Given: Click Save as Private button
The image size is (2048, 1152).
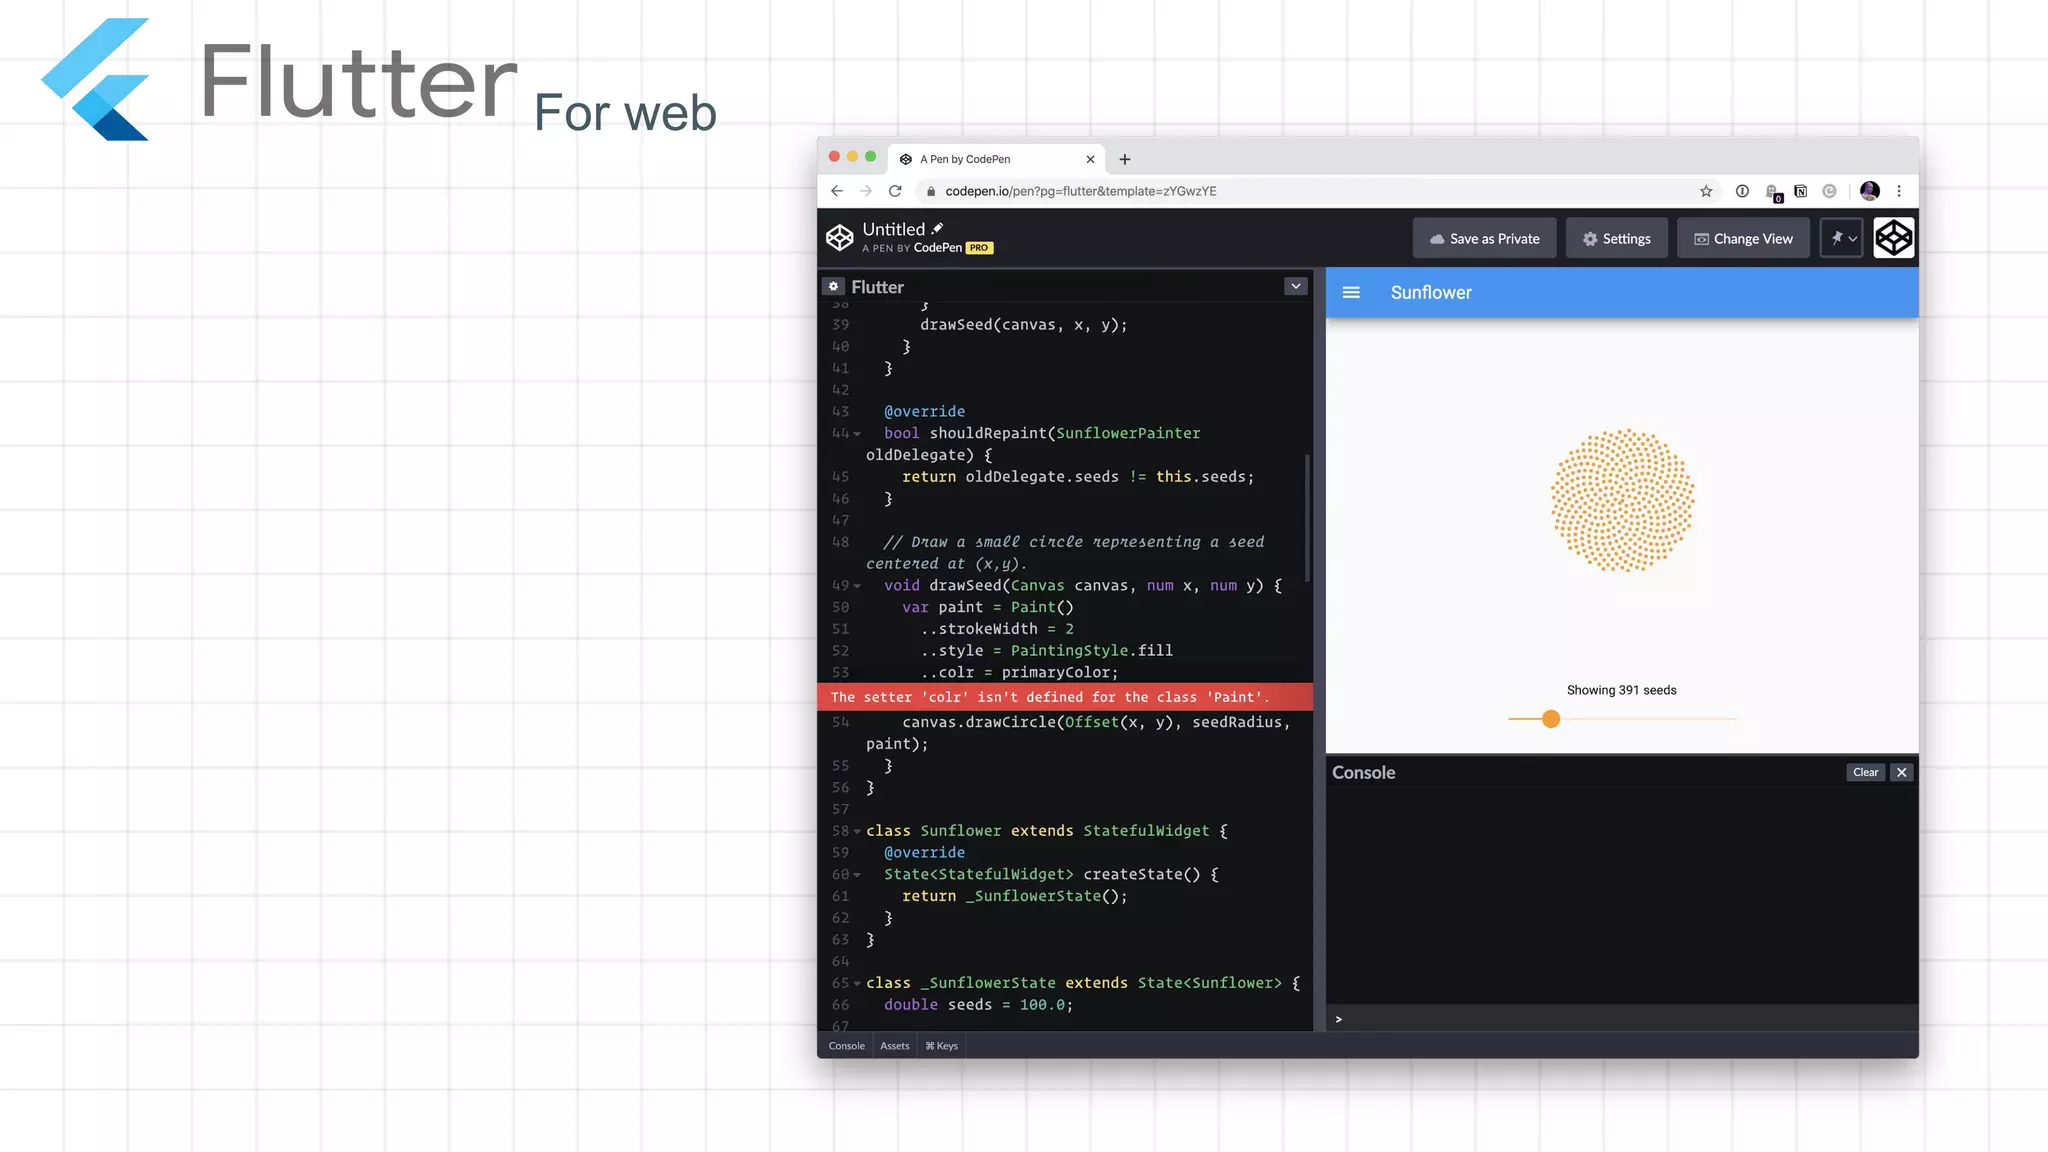Looking at the screenshot, I should point(1484,239).
